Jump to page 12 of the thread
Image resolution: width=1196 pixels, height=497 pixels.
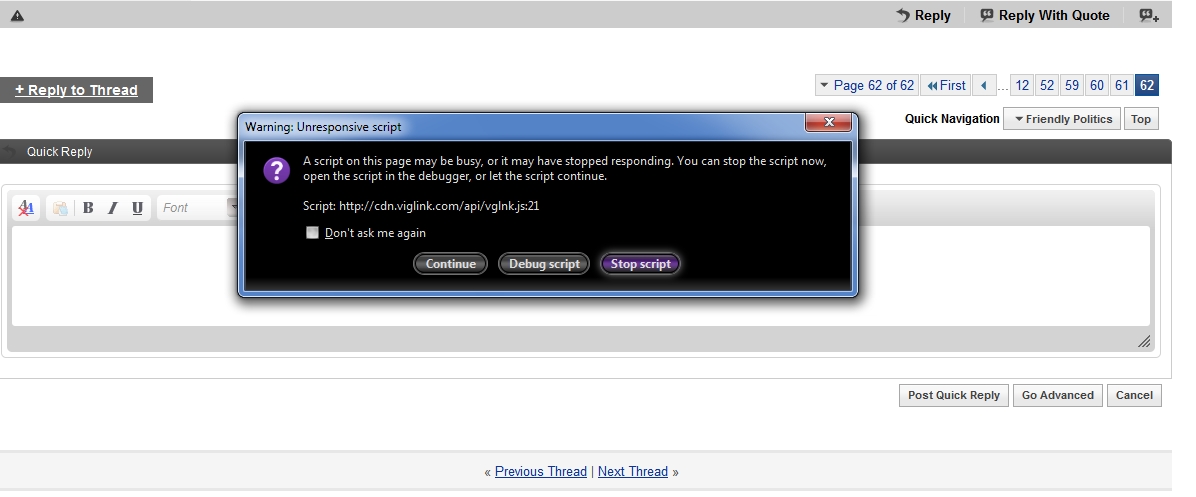[1022, 85]
